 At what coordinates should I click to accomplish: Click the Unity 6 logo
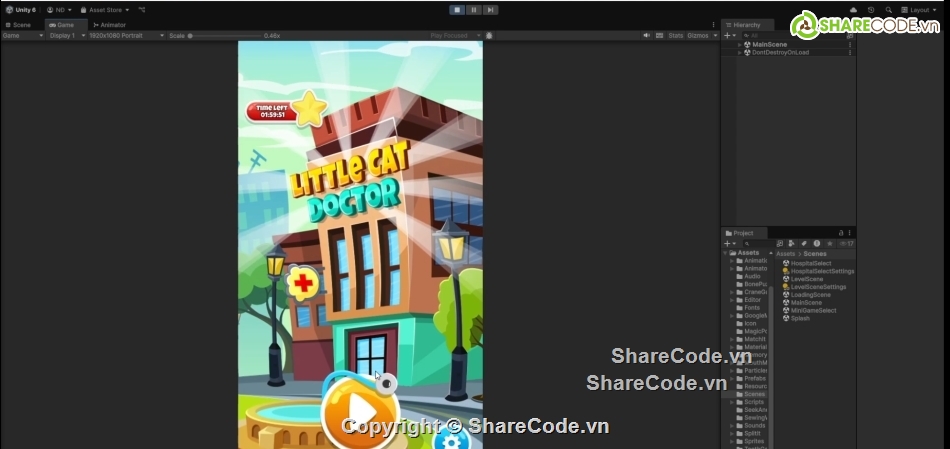(21, 10)
